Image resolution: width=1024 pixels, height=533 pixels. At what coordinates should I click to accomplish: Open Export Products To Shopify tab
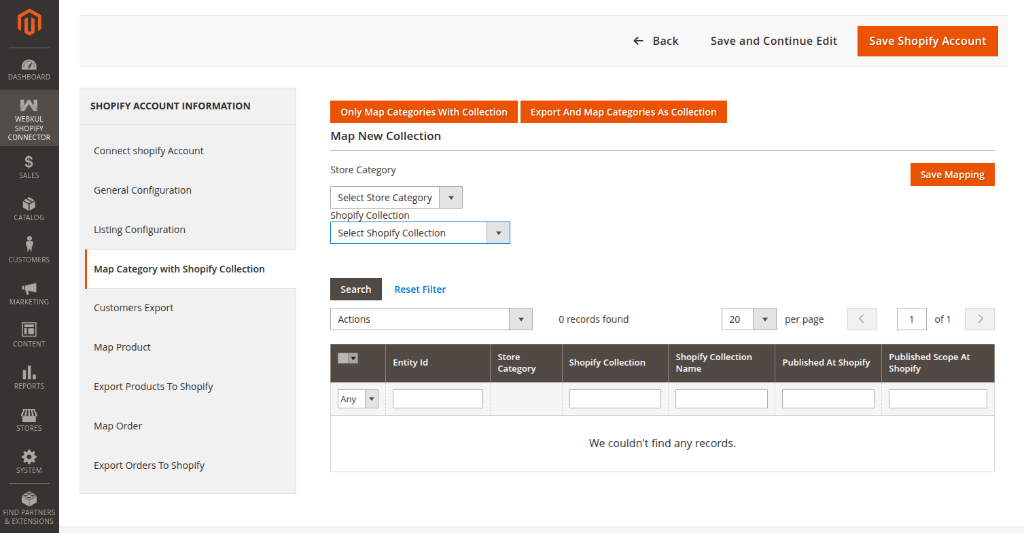(153, 386)
